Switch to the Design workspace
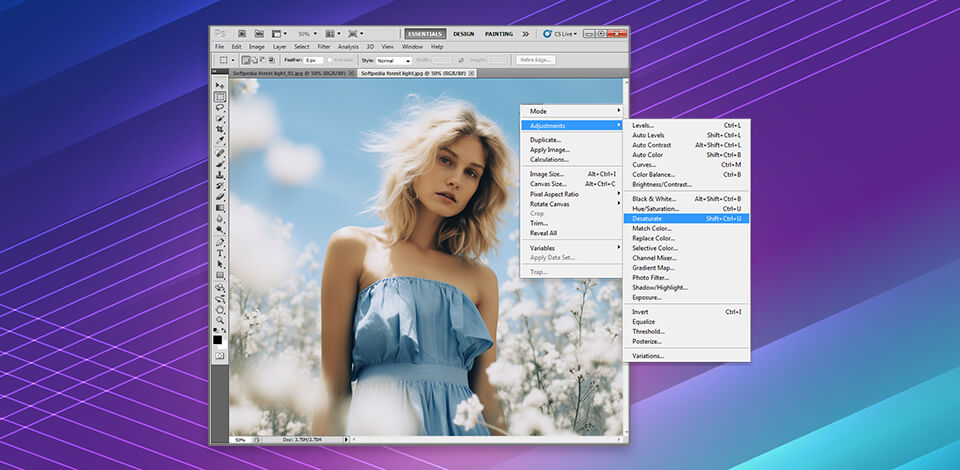 tap(464, 33)
